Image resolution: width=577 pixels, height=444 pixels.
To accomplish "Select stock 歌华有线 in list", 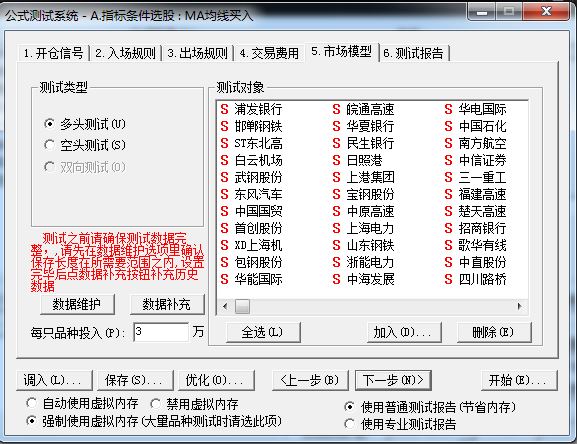I will pos(482,245).
